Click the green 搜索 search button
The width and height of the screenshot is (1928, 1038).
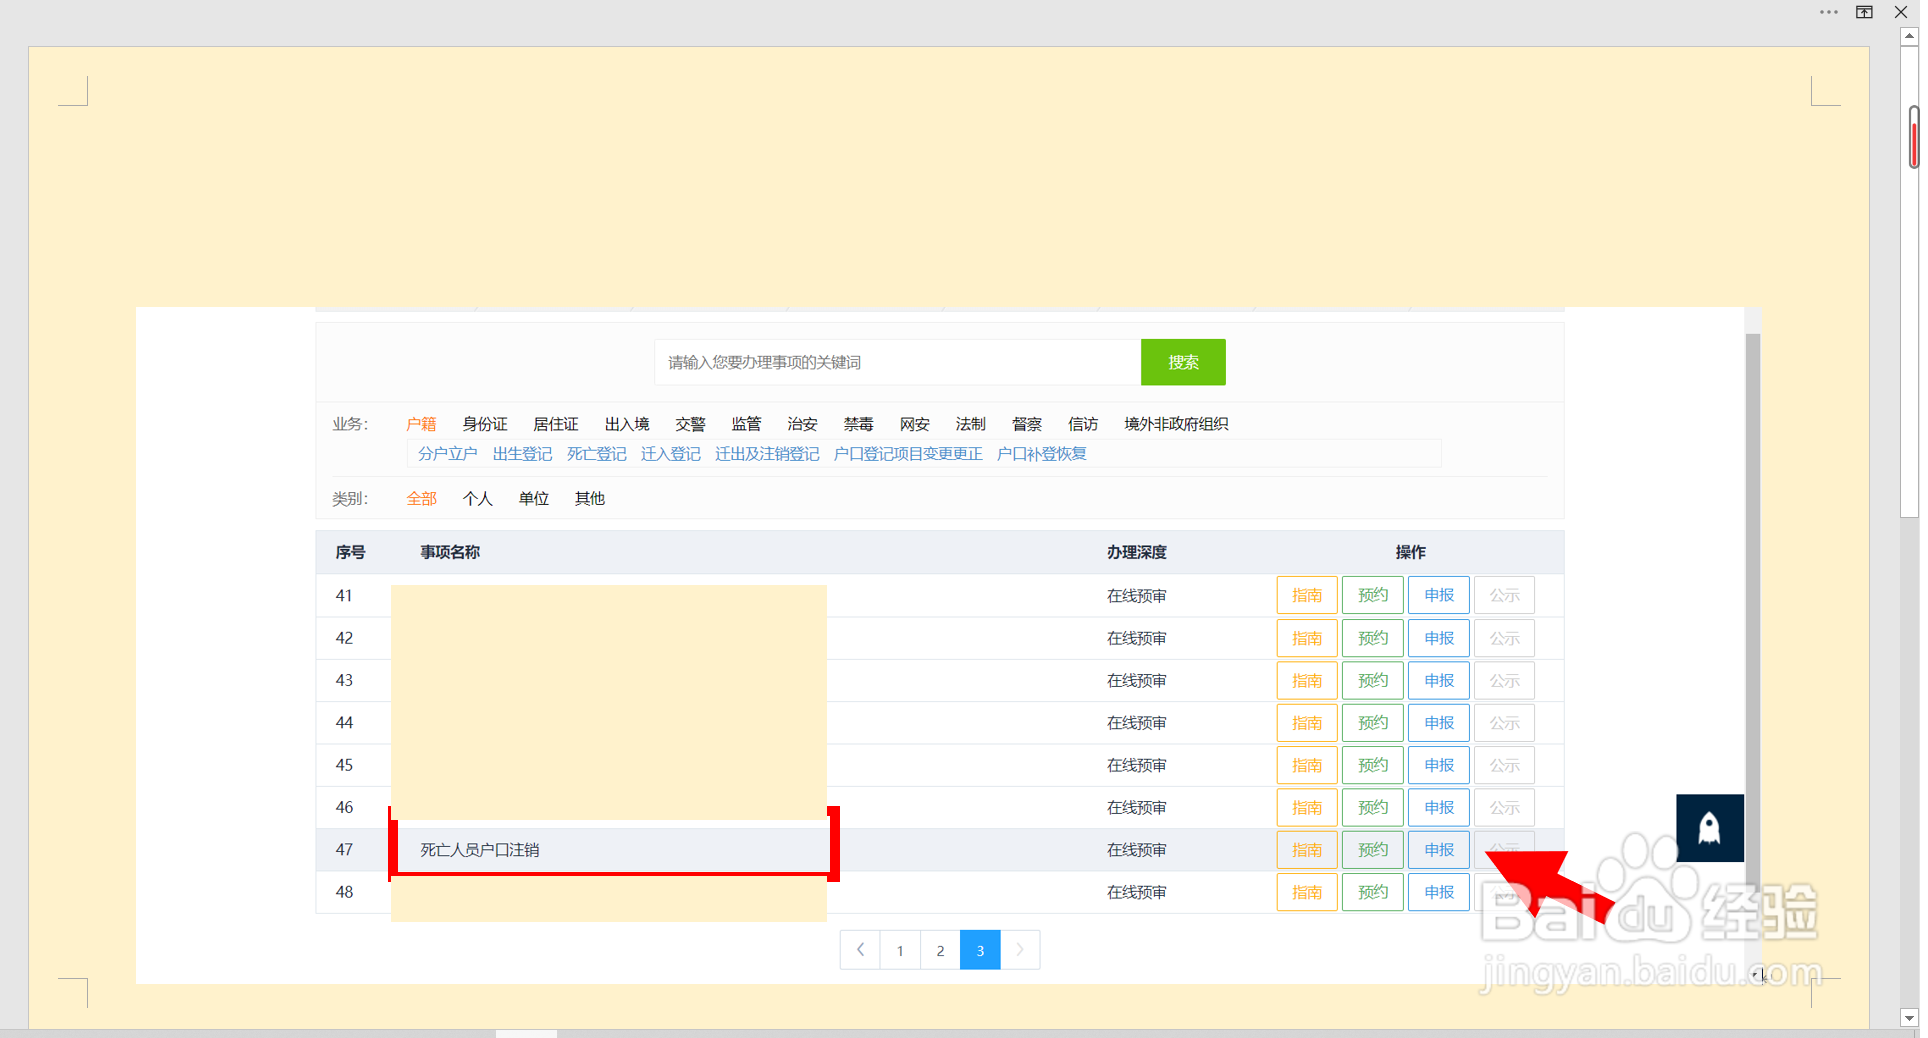[1183, 362]
